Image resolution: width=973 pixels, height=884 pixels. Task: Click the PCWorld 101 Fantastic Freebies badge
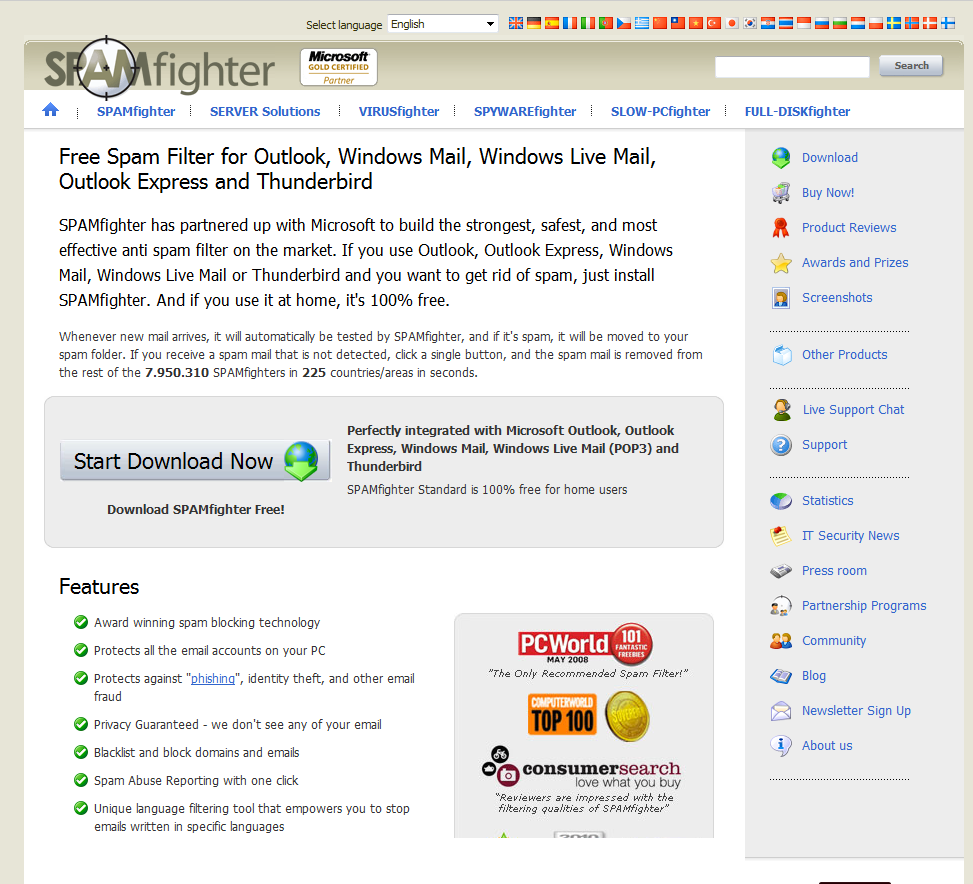coord(585,643)
